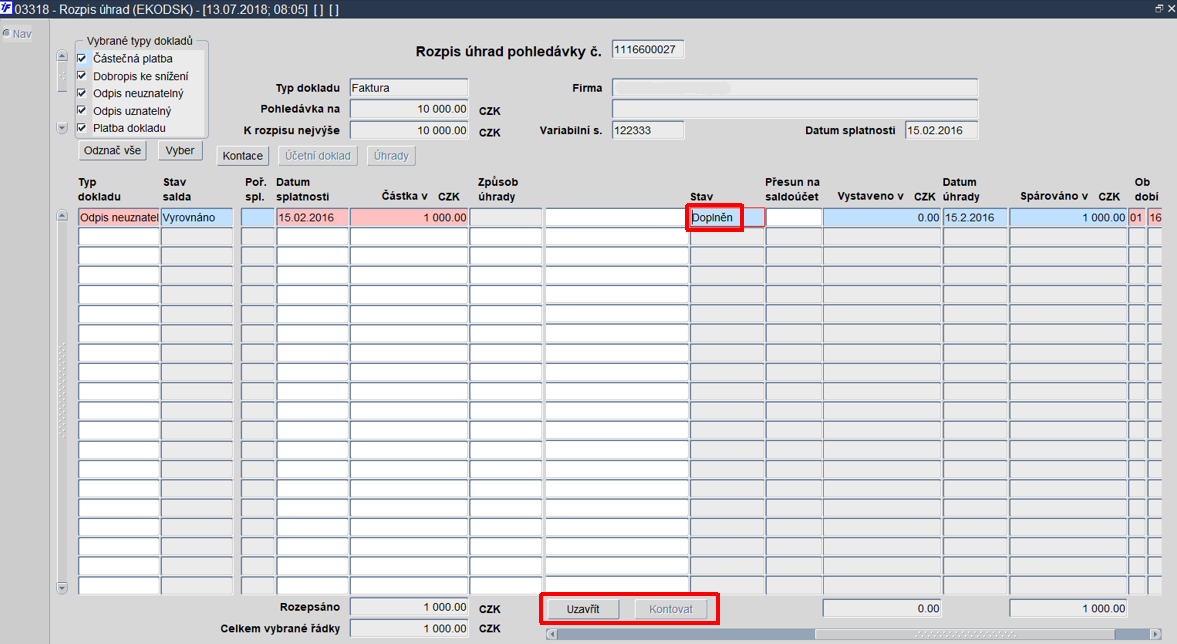Viewport: 1177px width, 644px height.
Task: Click table scroll-up arrow at left
Action: (62, 216)
